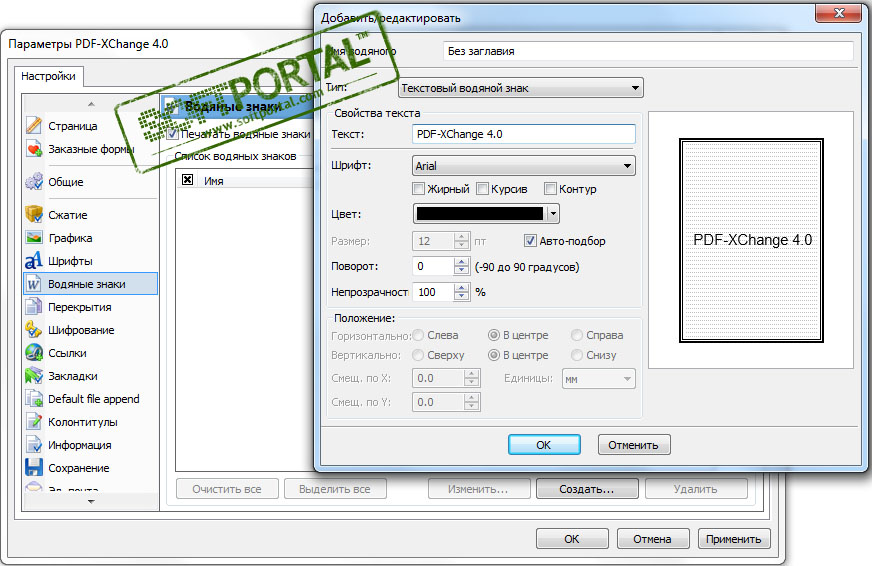Click the checkbox icon in Имя list header
The image size is (872, 566).
pyautogui.click(x=187, y=180)
